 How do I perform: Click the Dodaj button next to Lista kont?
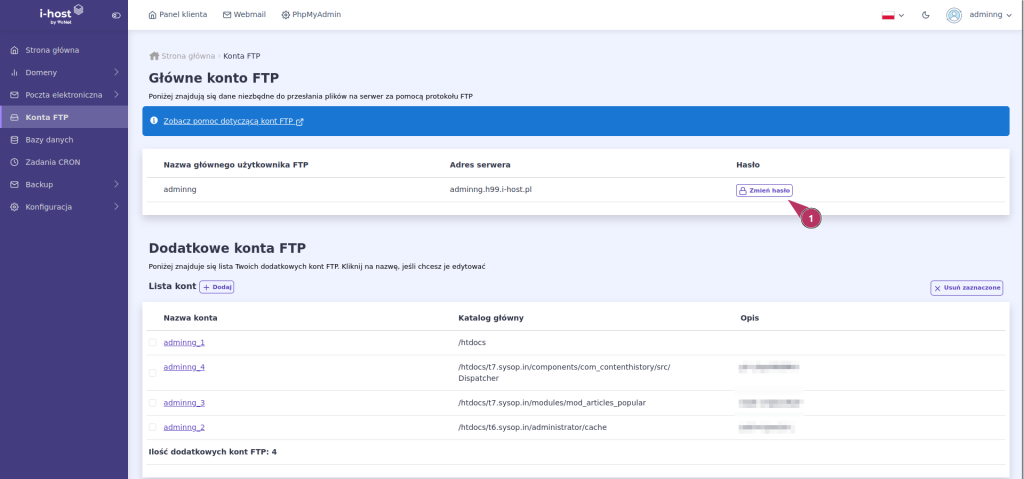216,287
